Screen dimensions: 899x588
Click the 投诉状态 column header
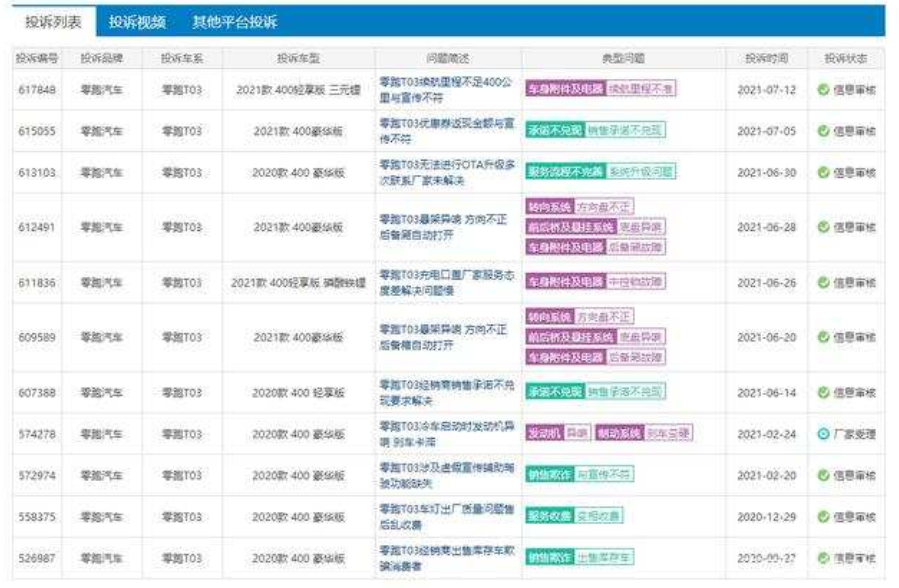[x=846, y=58]
